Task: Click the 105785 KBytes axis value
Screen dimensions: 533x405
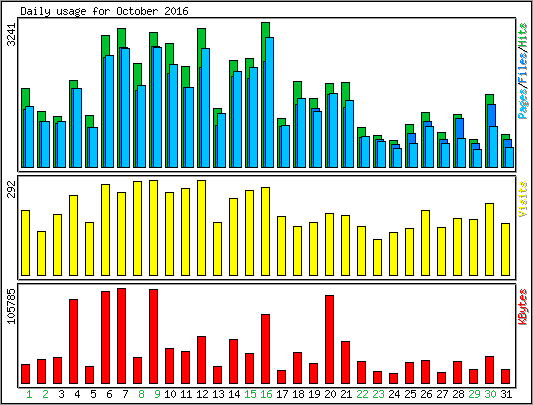Action: tap(12, 306)
